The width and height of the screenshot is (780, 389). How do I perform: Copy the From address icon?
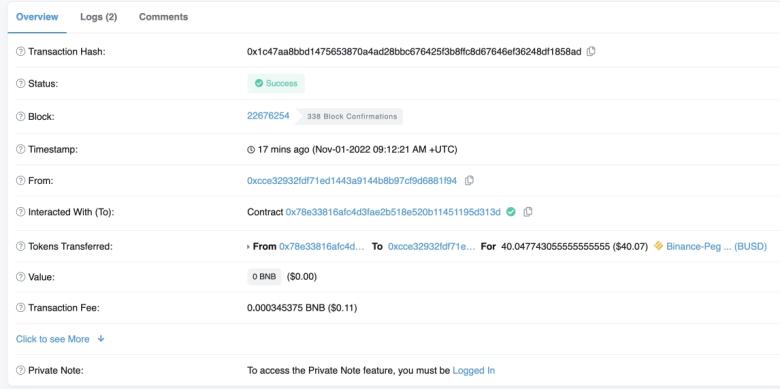(469, 181)
